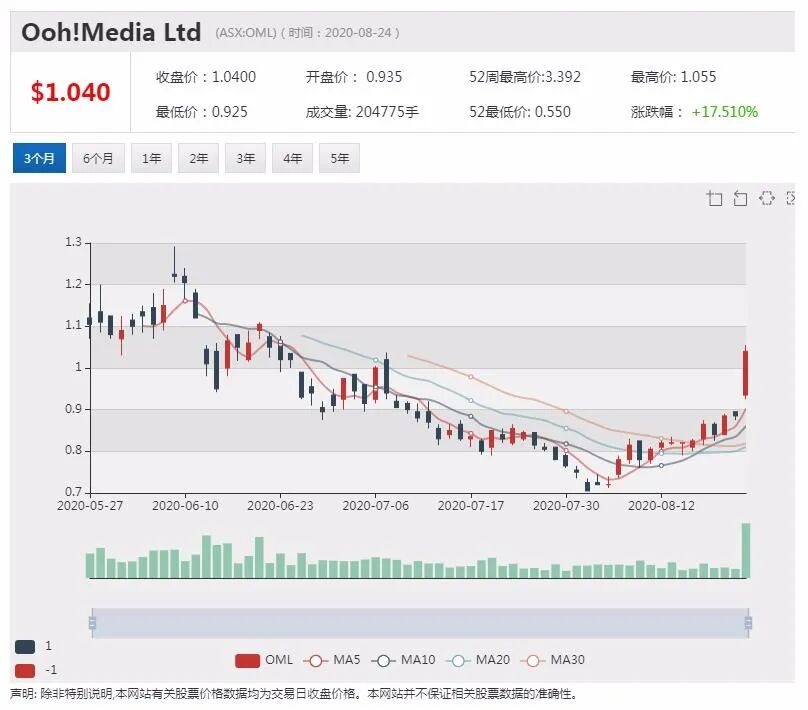Image resolution: width=808 pixels, height=710 pixels.
Task: Toggle the red '-1' visual map swatch
Action: [x=25, y=671]
